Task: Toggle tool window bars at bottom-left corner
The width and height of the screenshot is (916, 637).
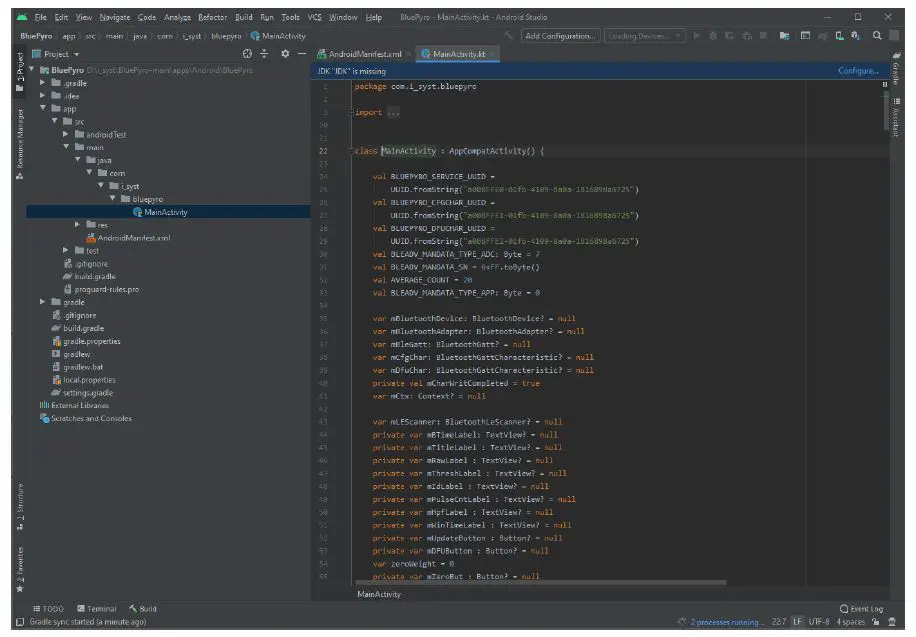Action: tap(20, 622)
